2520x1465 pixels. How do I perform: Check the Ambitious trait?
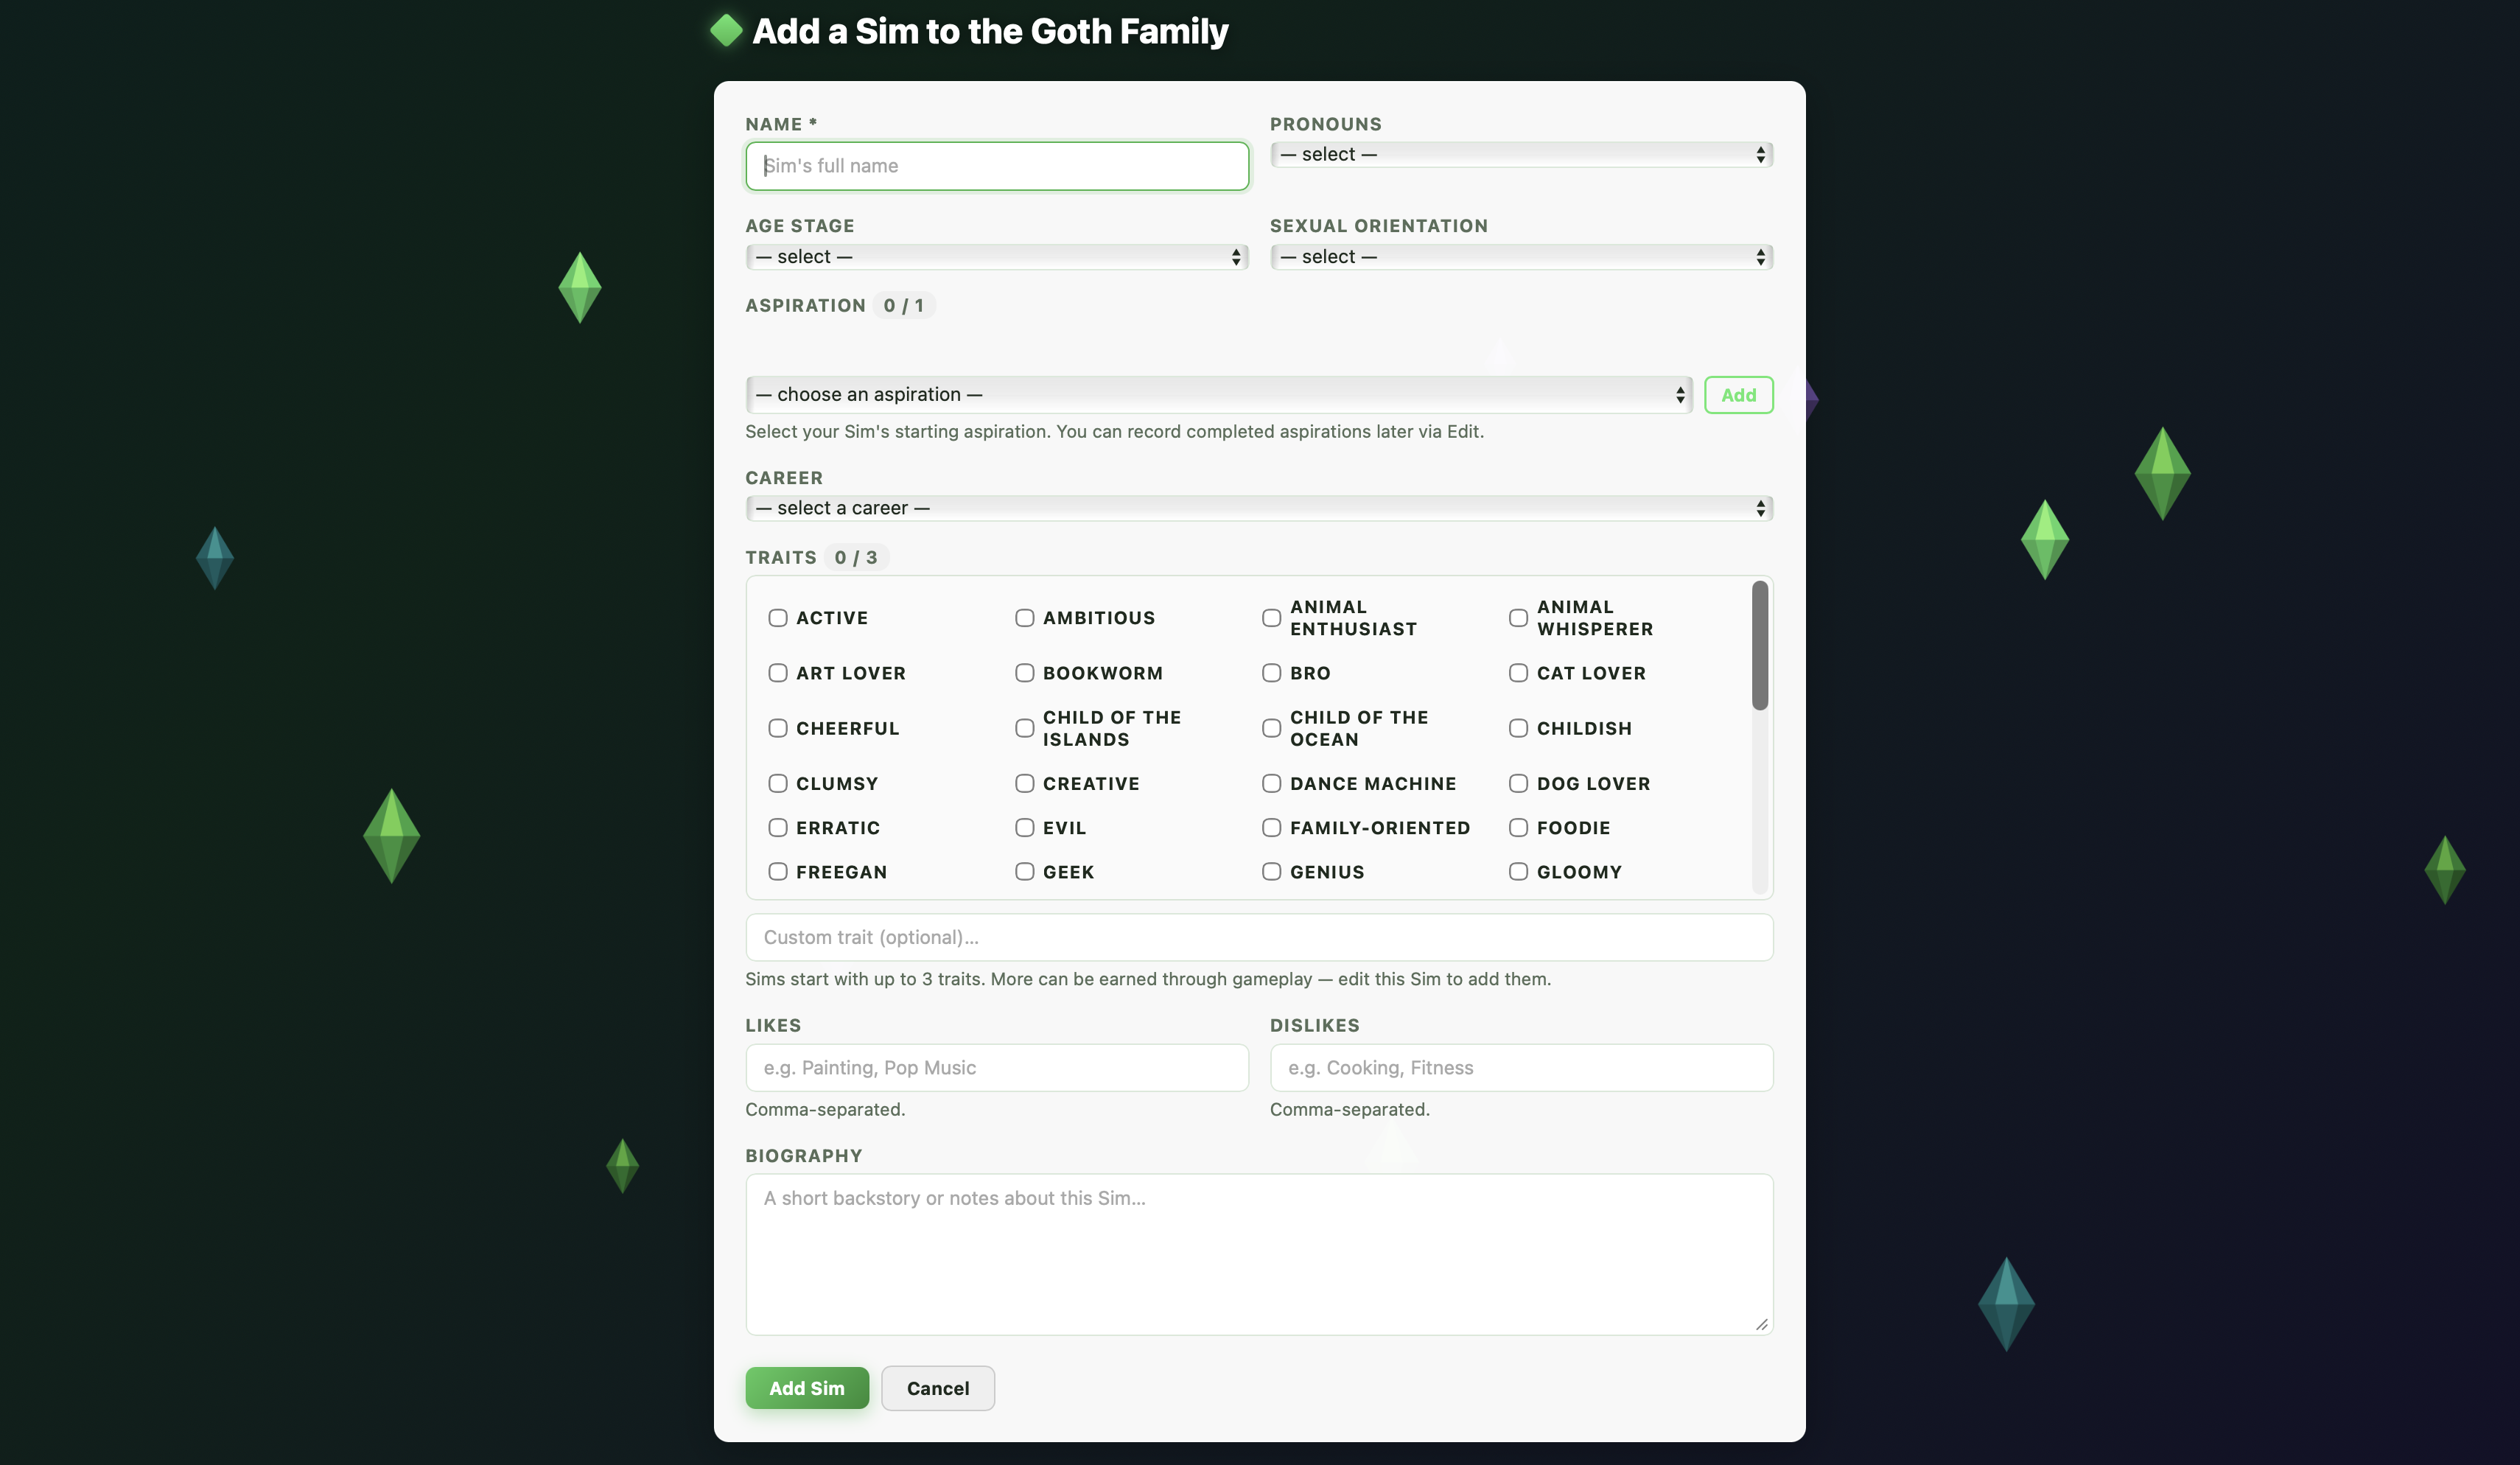coord(1024,618)
